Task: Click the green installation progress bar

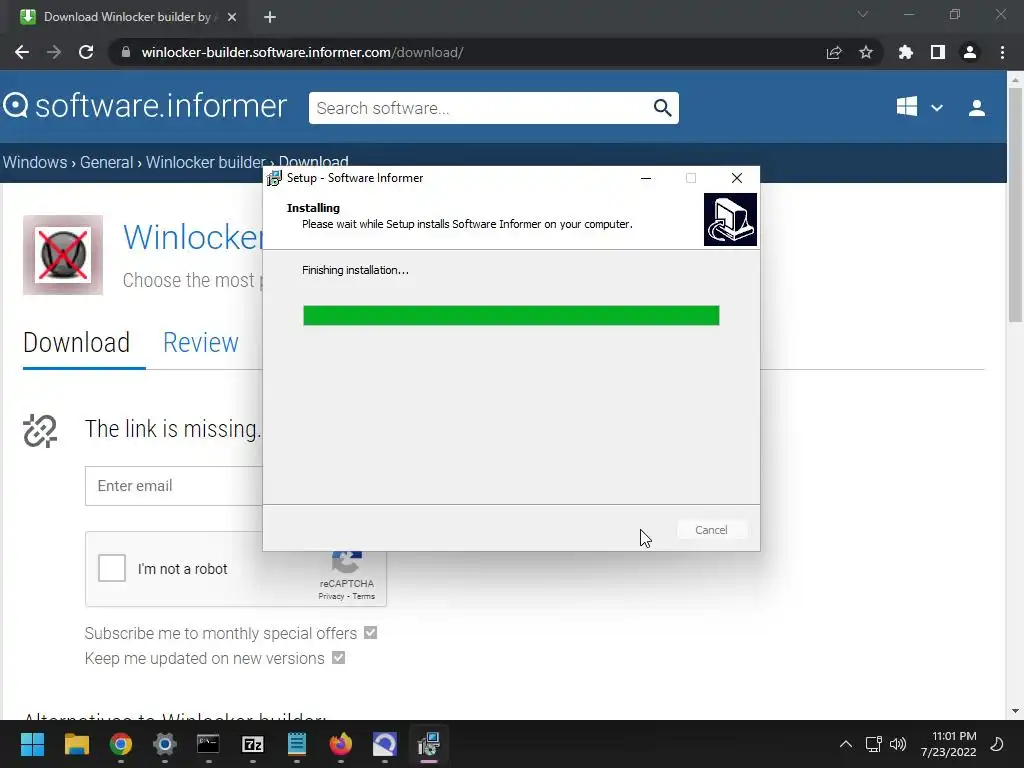Action: click(511, 315)
